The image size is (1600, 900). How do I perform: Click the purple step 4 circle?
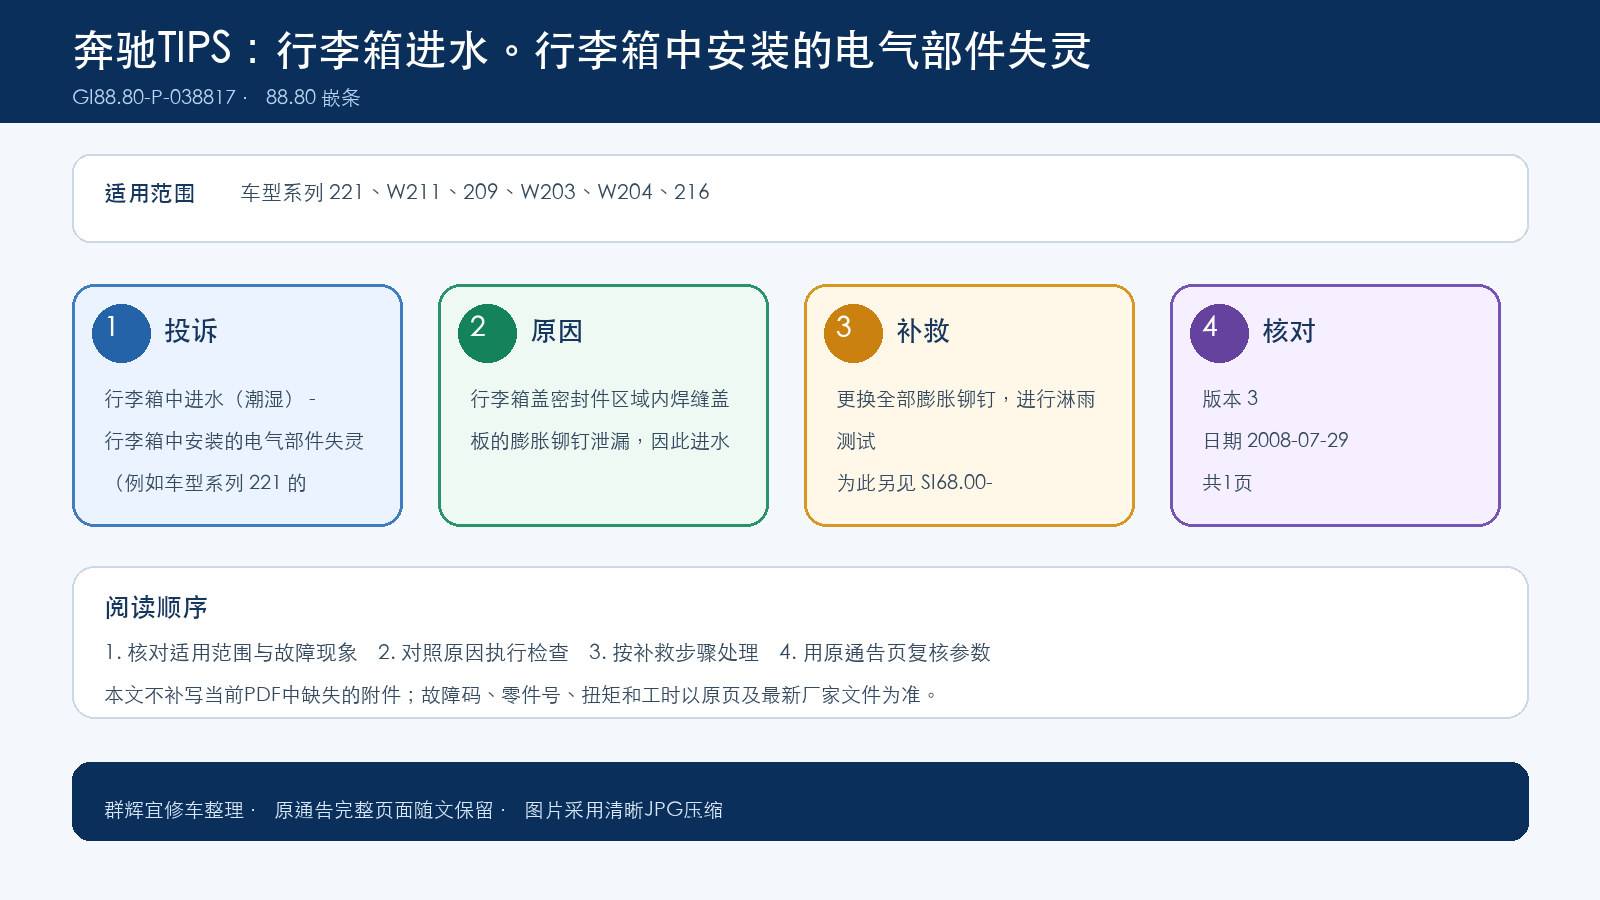click(1219, 333)
